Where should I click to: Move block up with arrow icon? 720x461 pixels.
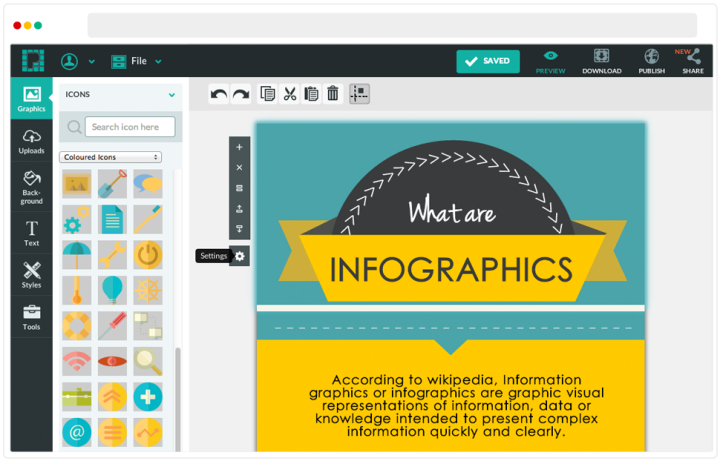click(239, 209)
